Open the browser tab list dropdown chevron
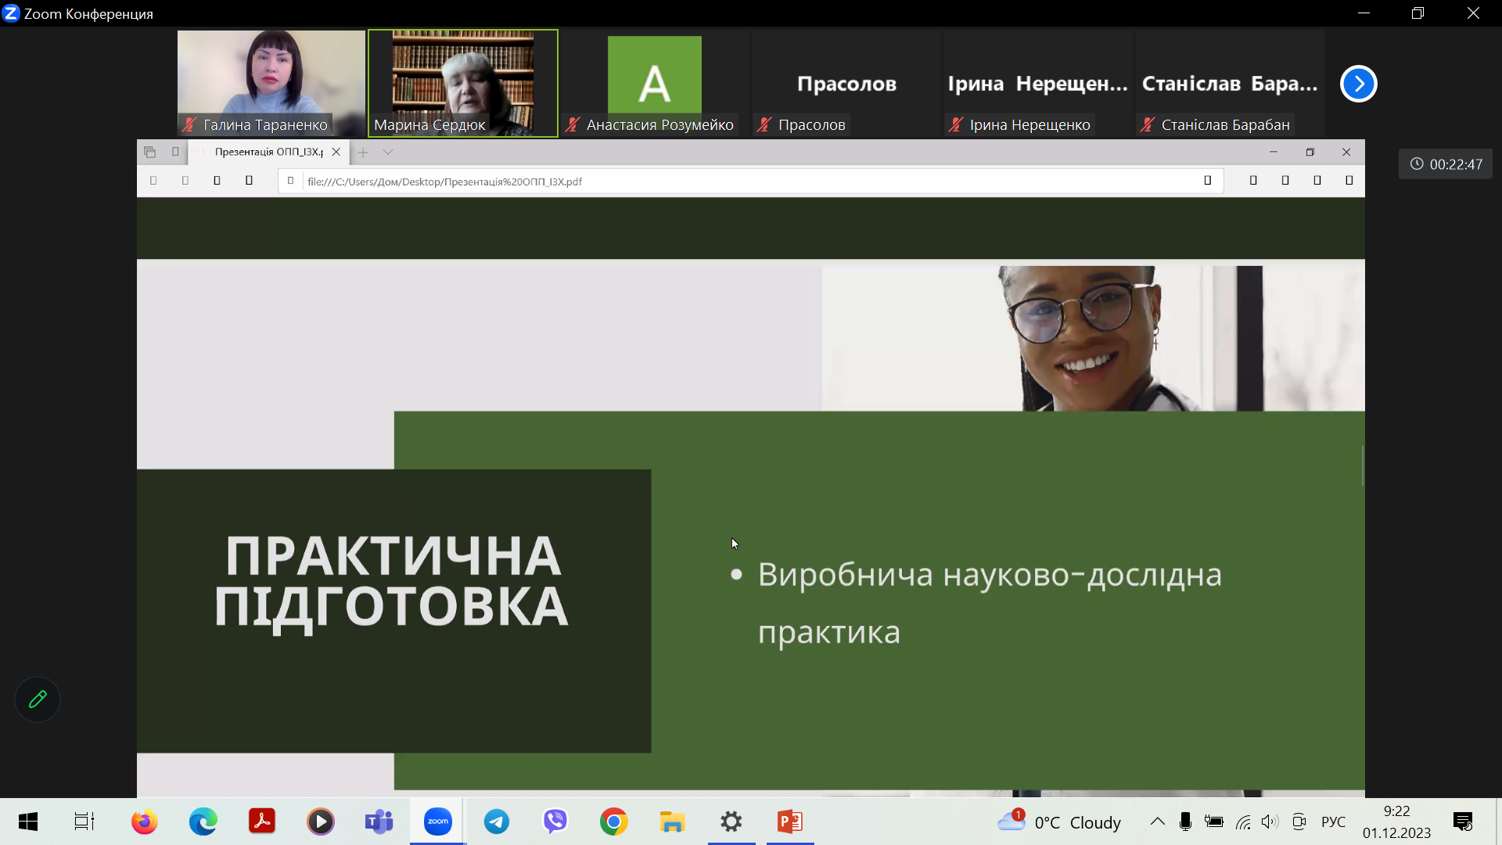This screenshot has width=1502, height=845. point(388,153)
